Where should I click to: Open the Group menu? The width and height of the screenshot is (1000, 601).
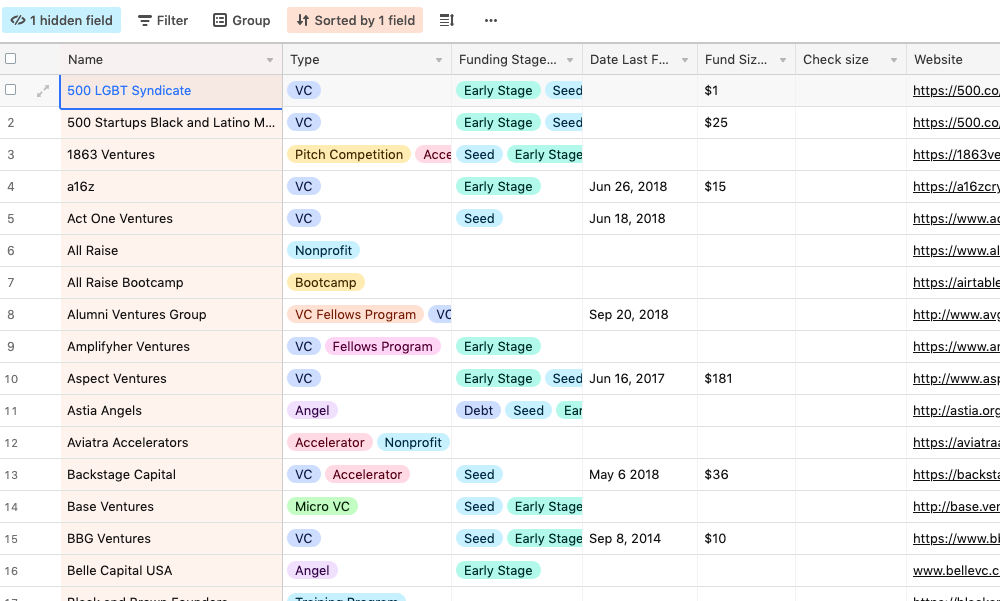[242, 20]
